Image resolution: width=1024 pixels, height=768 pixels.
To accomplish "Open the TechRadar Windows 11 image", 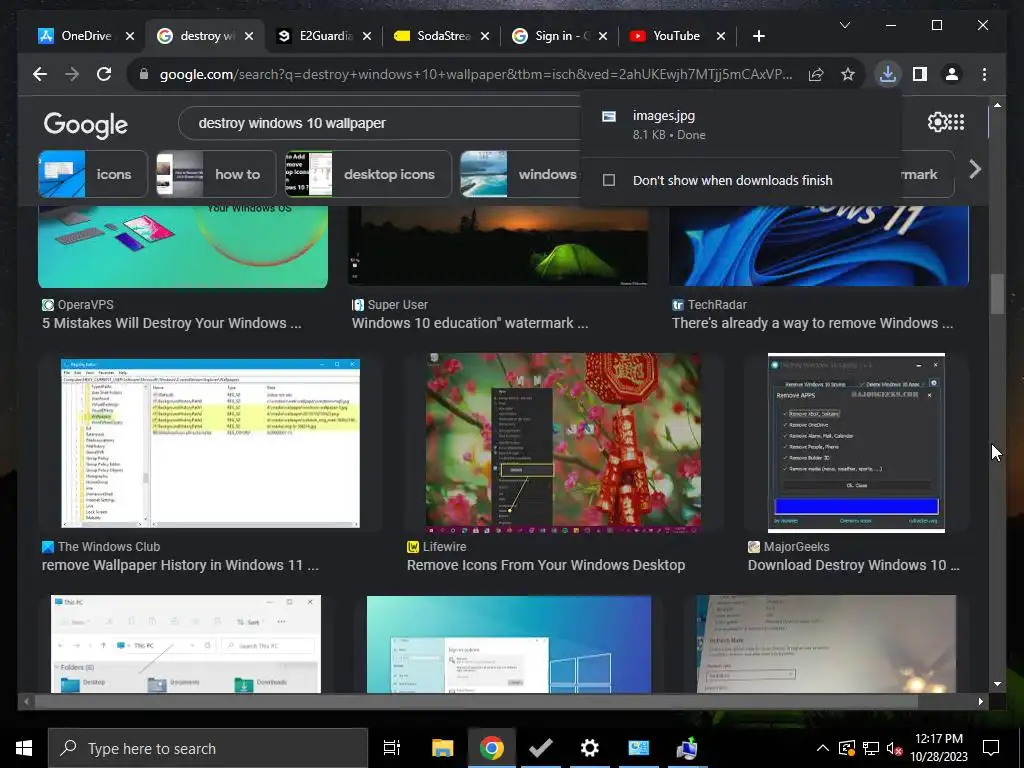I will (819, 246).
